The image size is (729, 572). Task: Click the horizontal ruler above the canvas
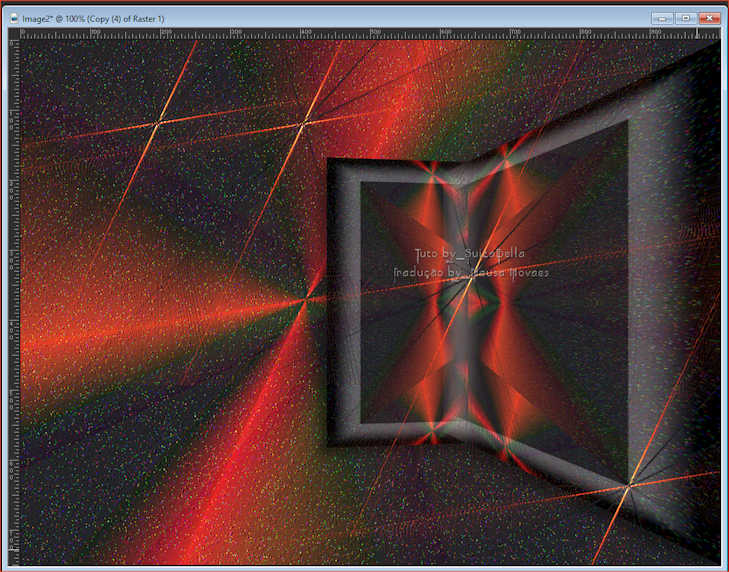click(x=370, y=34)
